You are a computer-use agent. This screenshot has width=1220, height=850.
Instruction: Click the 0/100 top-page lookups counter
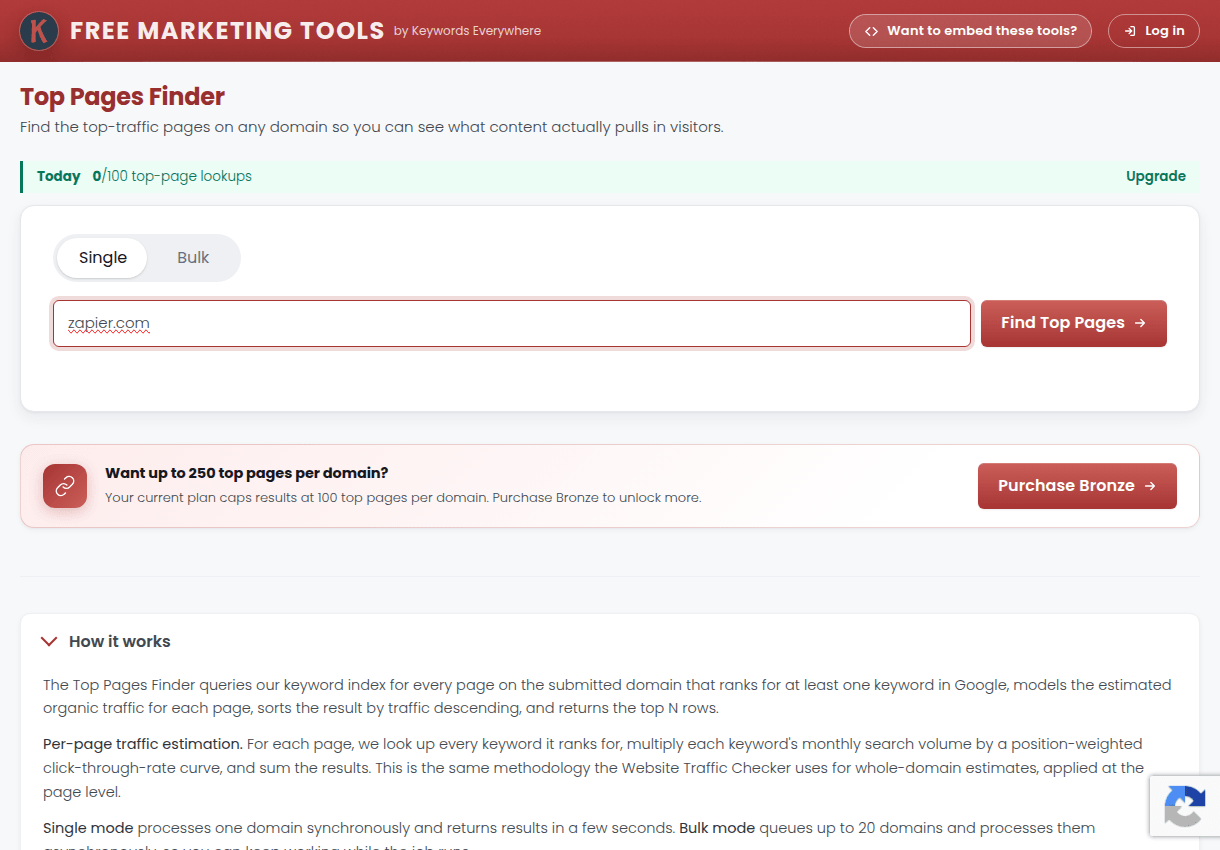click(172, 176)
